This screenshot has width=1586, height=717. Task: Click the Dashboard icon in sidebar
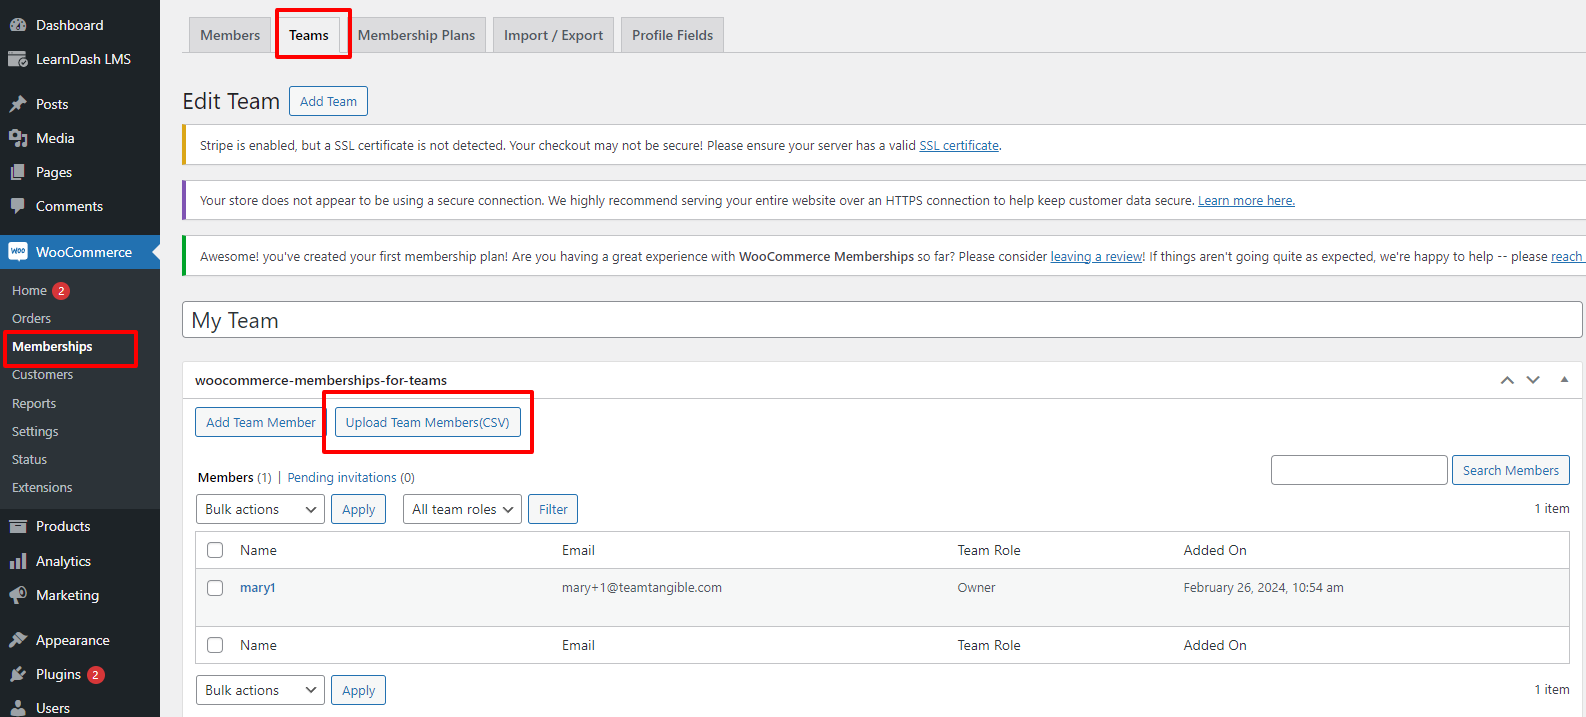pos(18,25)
